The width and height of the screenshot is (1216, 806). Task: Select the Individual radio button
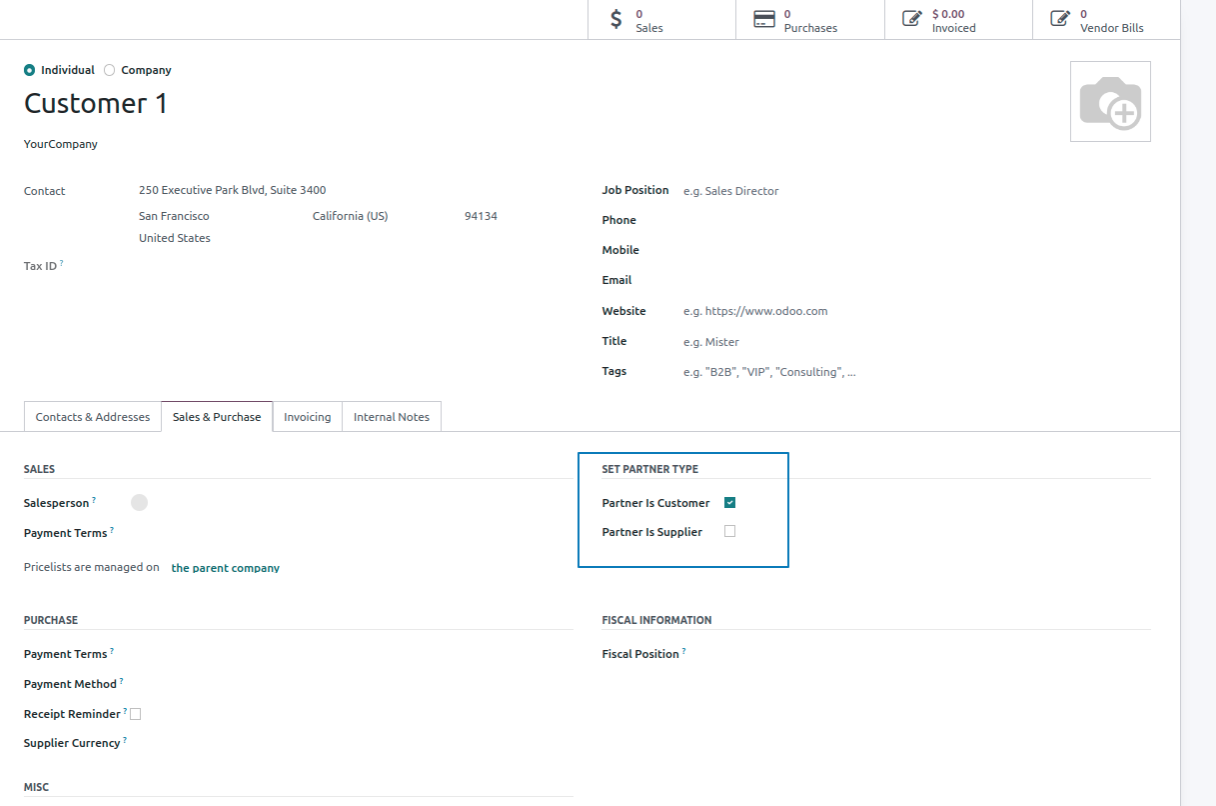(x=29, y=70)
